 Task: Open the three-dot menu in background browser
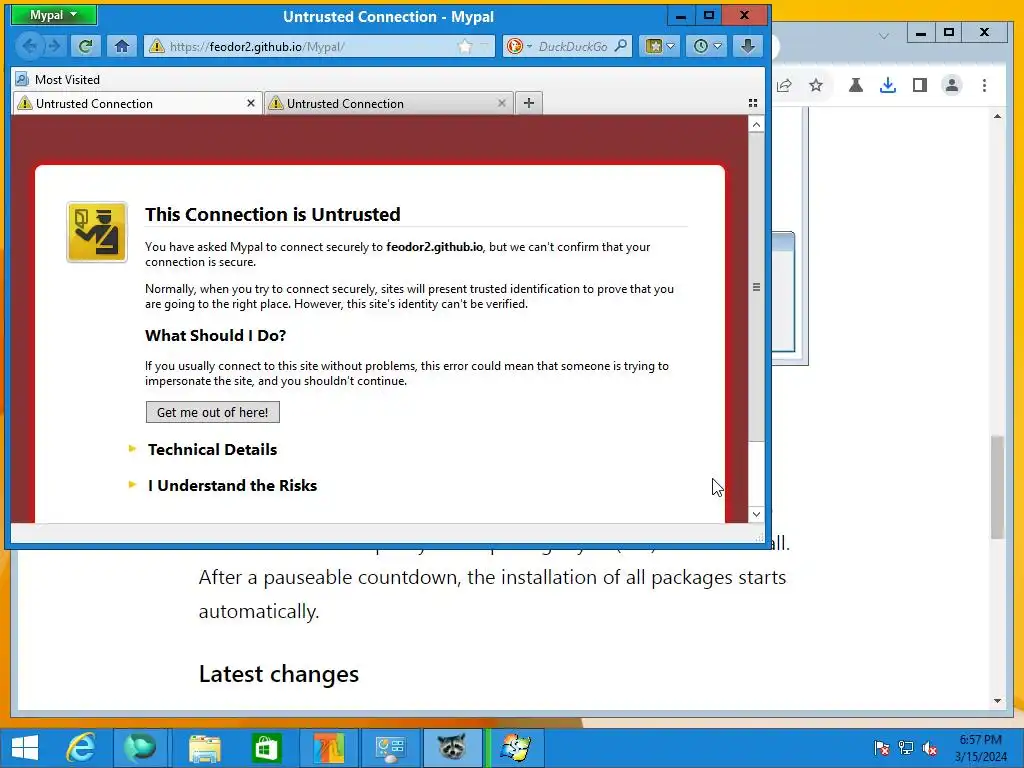pos(984,85)
